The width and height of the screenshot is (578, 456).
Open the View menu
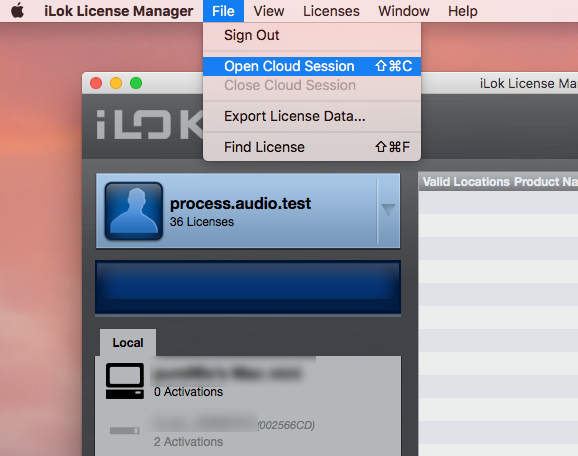tap(269, 11)
